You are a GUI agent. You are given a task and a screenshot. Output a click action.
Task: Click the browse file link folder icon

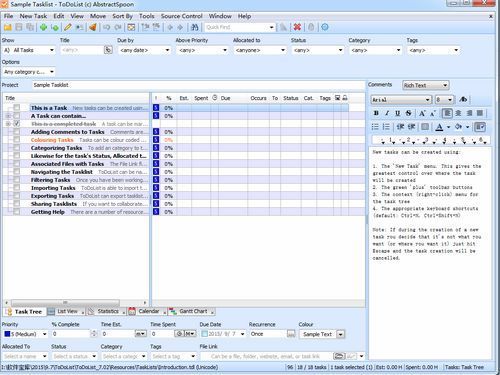(x=339, y=356)
